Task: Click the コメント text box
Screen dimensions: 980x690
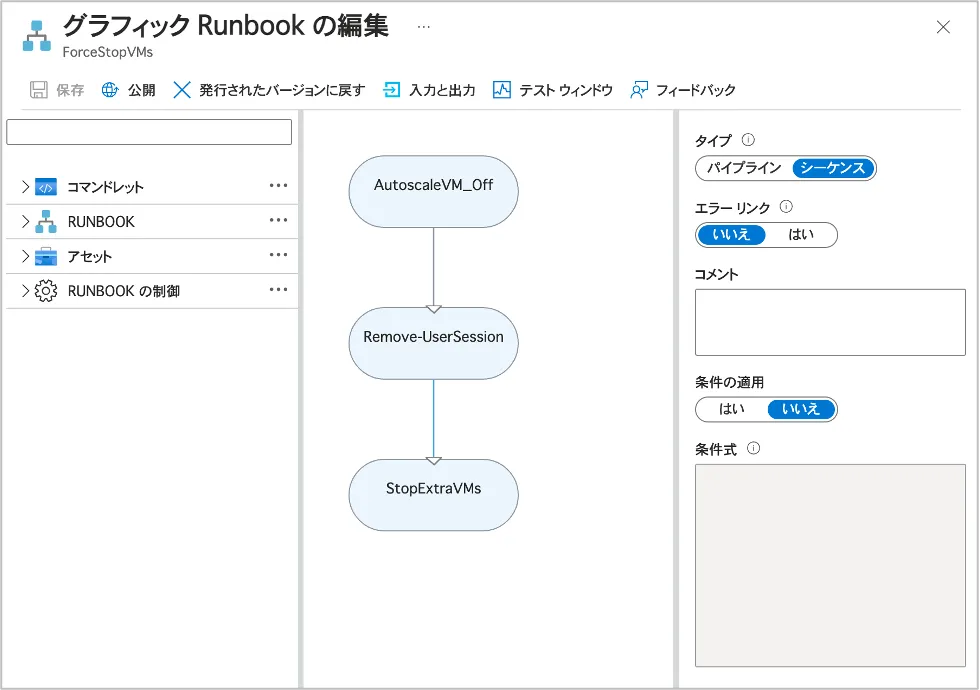Action: click(x=830, y=322)
